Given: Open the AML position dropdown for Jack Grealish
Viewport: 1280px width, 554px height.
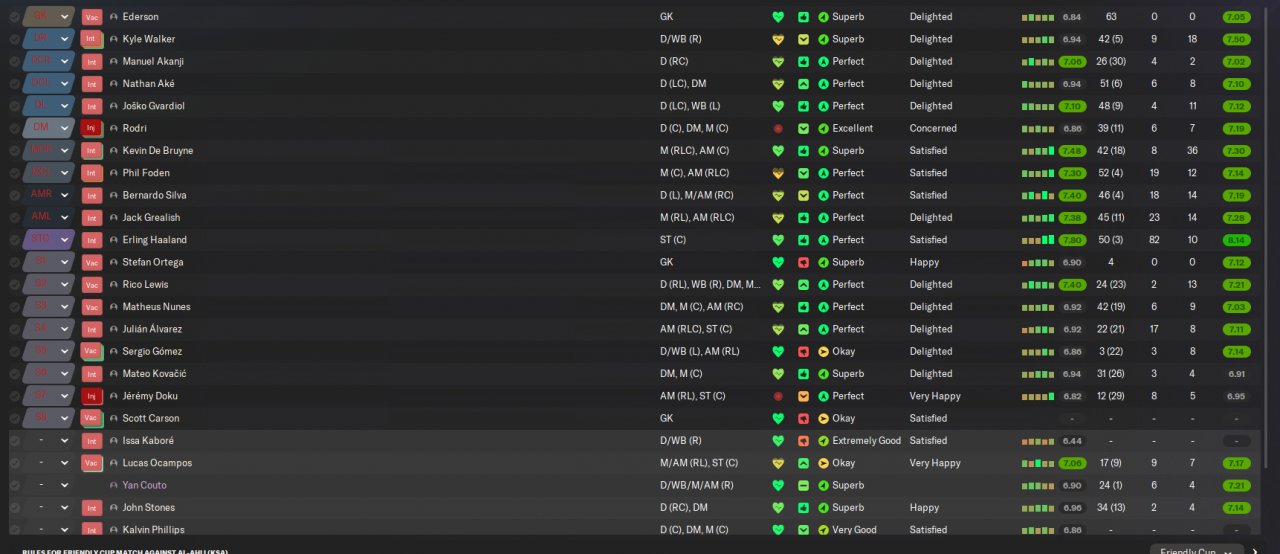Looking at the screenshot, I should pyautogui.click(x=49, y=218).
